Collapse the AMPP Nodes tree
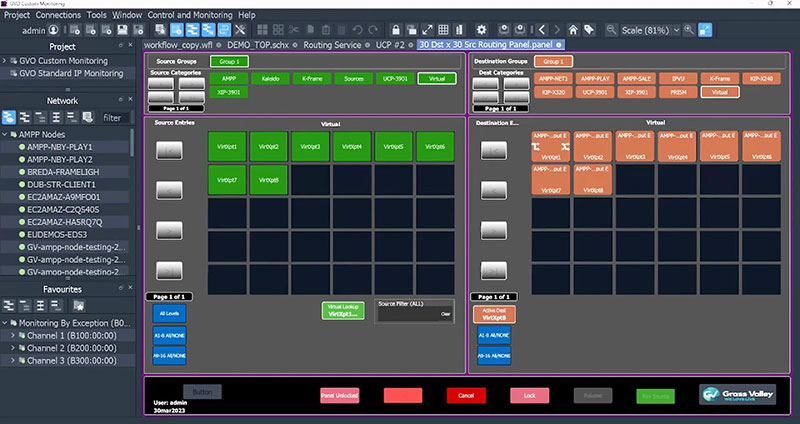This screenshot has width=800, height=424. click(9, 134)
